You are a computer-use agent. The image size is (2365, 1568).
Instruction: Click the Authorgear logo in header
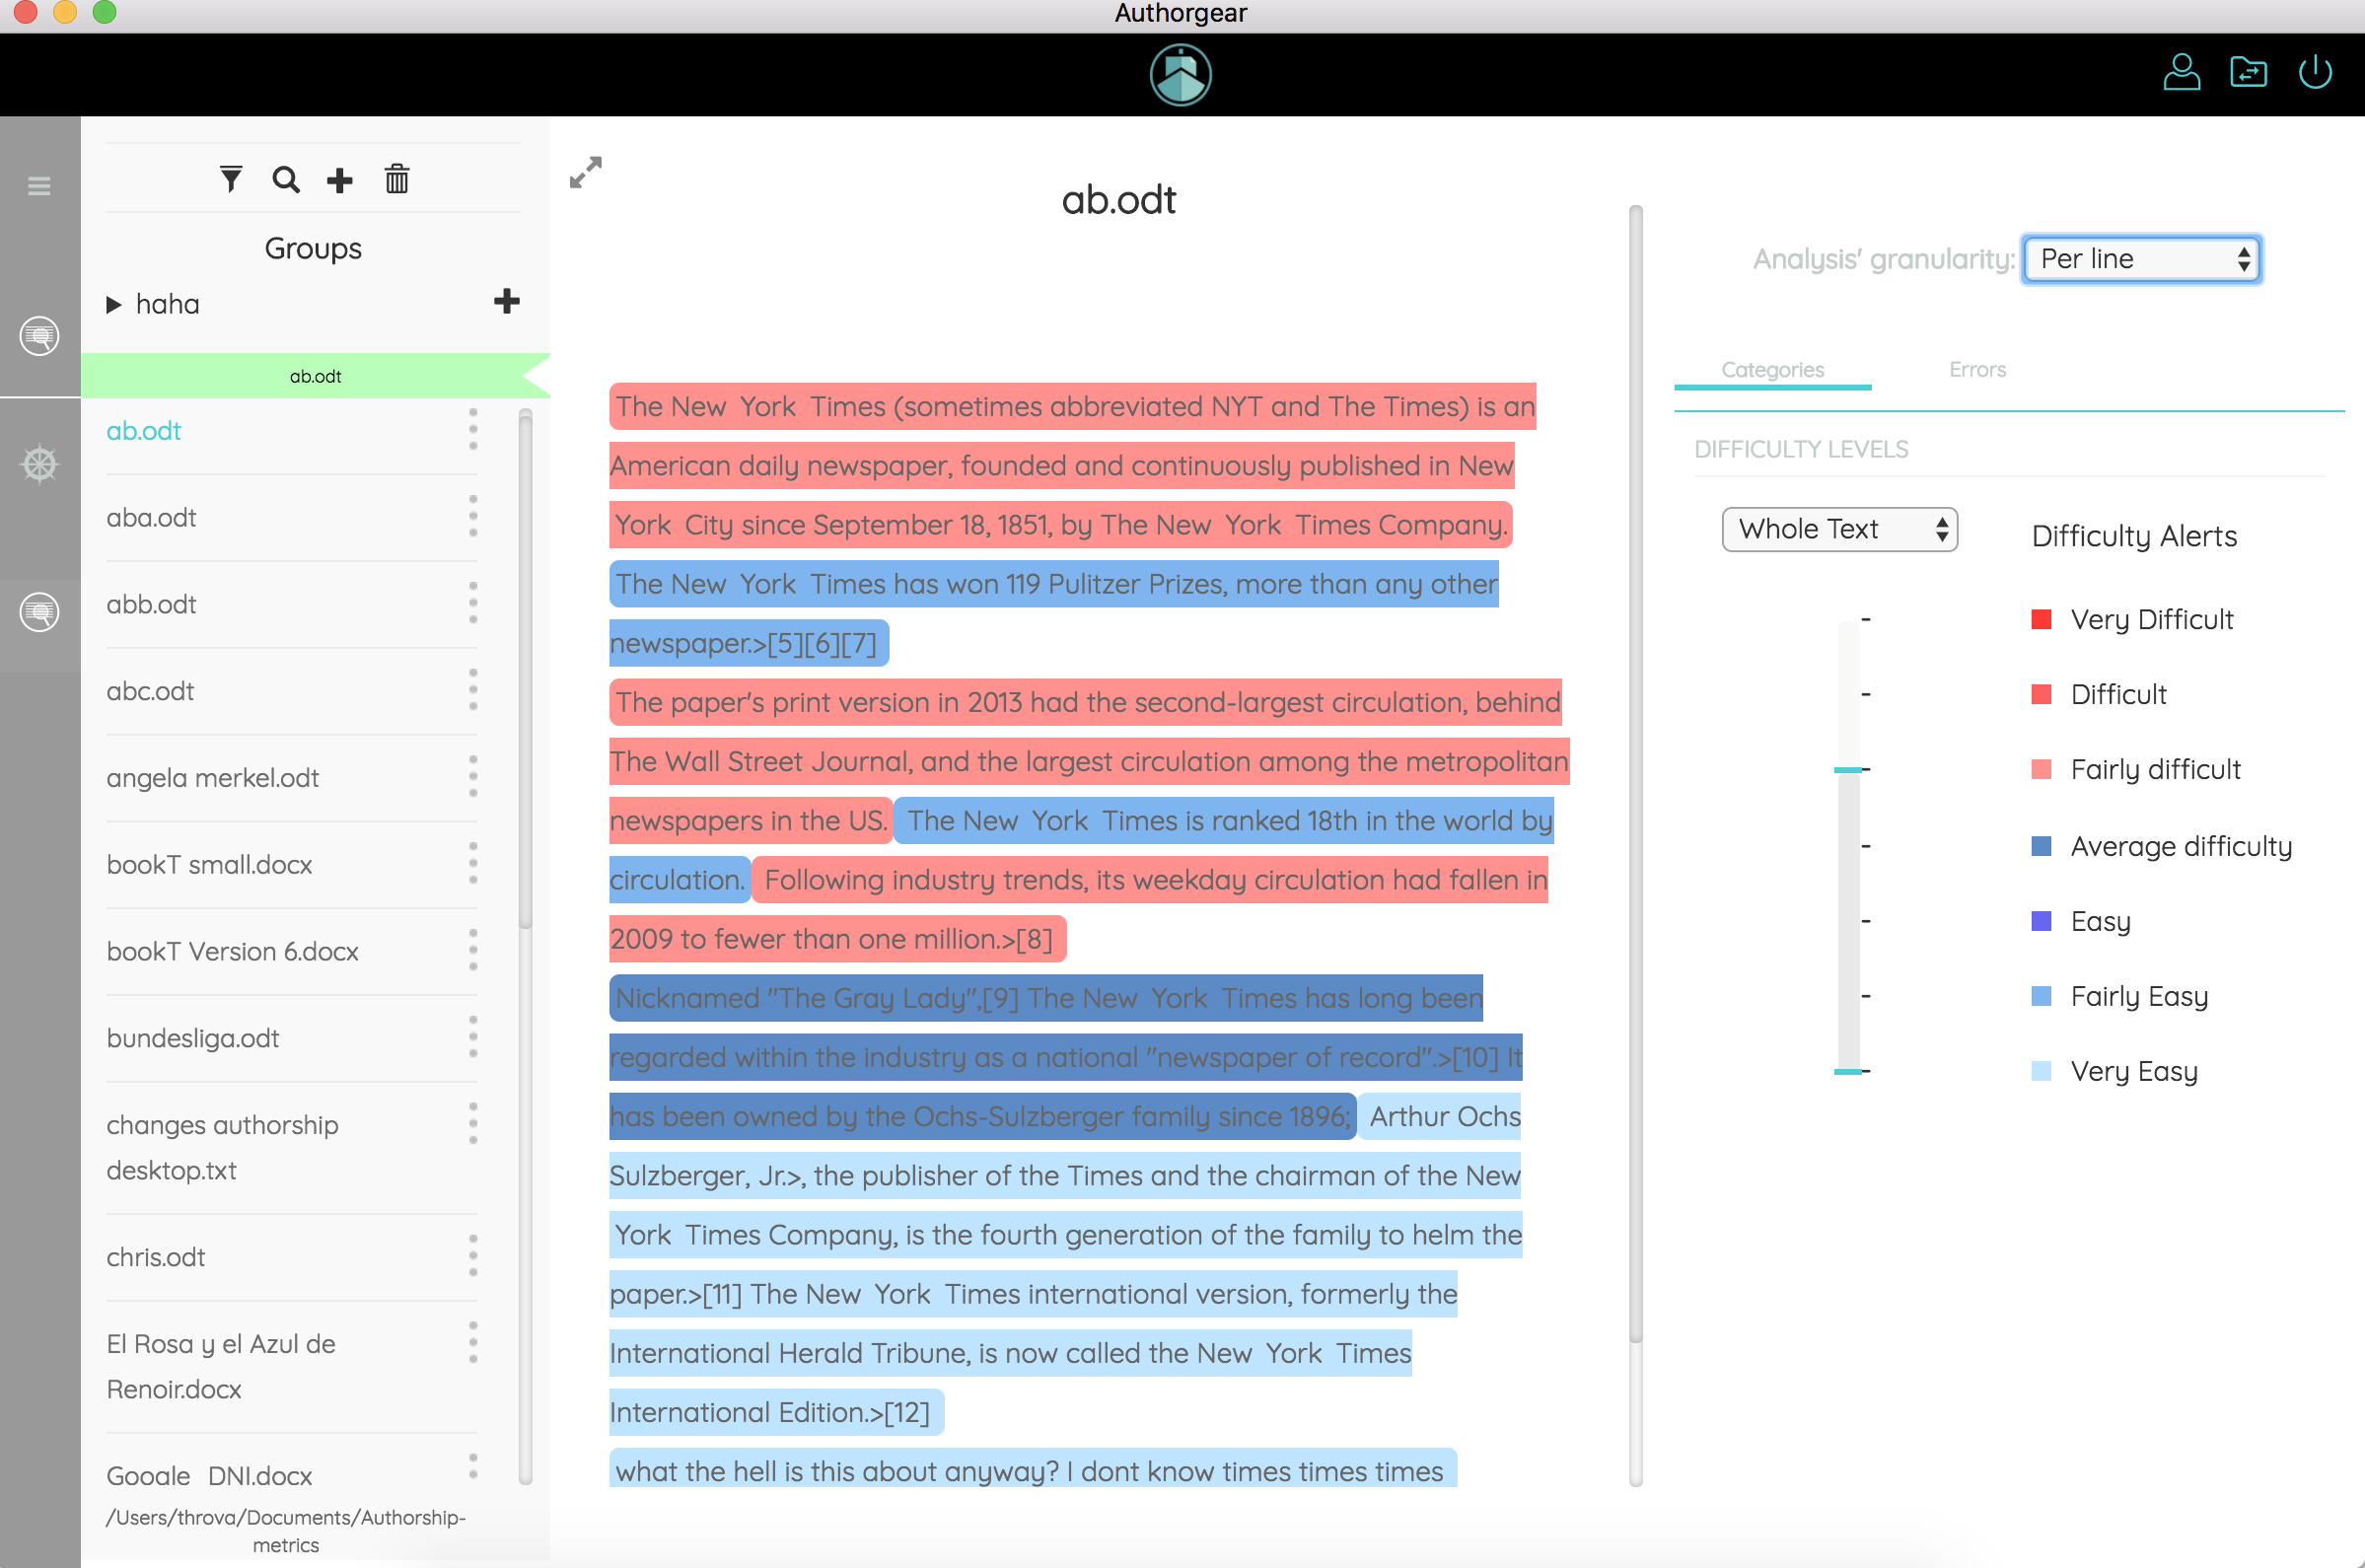[x=1181, y=75]
